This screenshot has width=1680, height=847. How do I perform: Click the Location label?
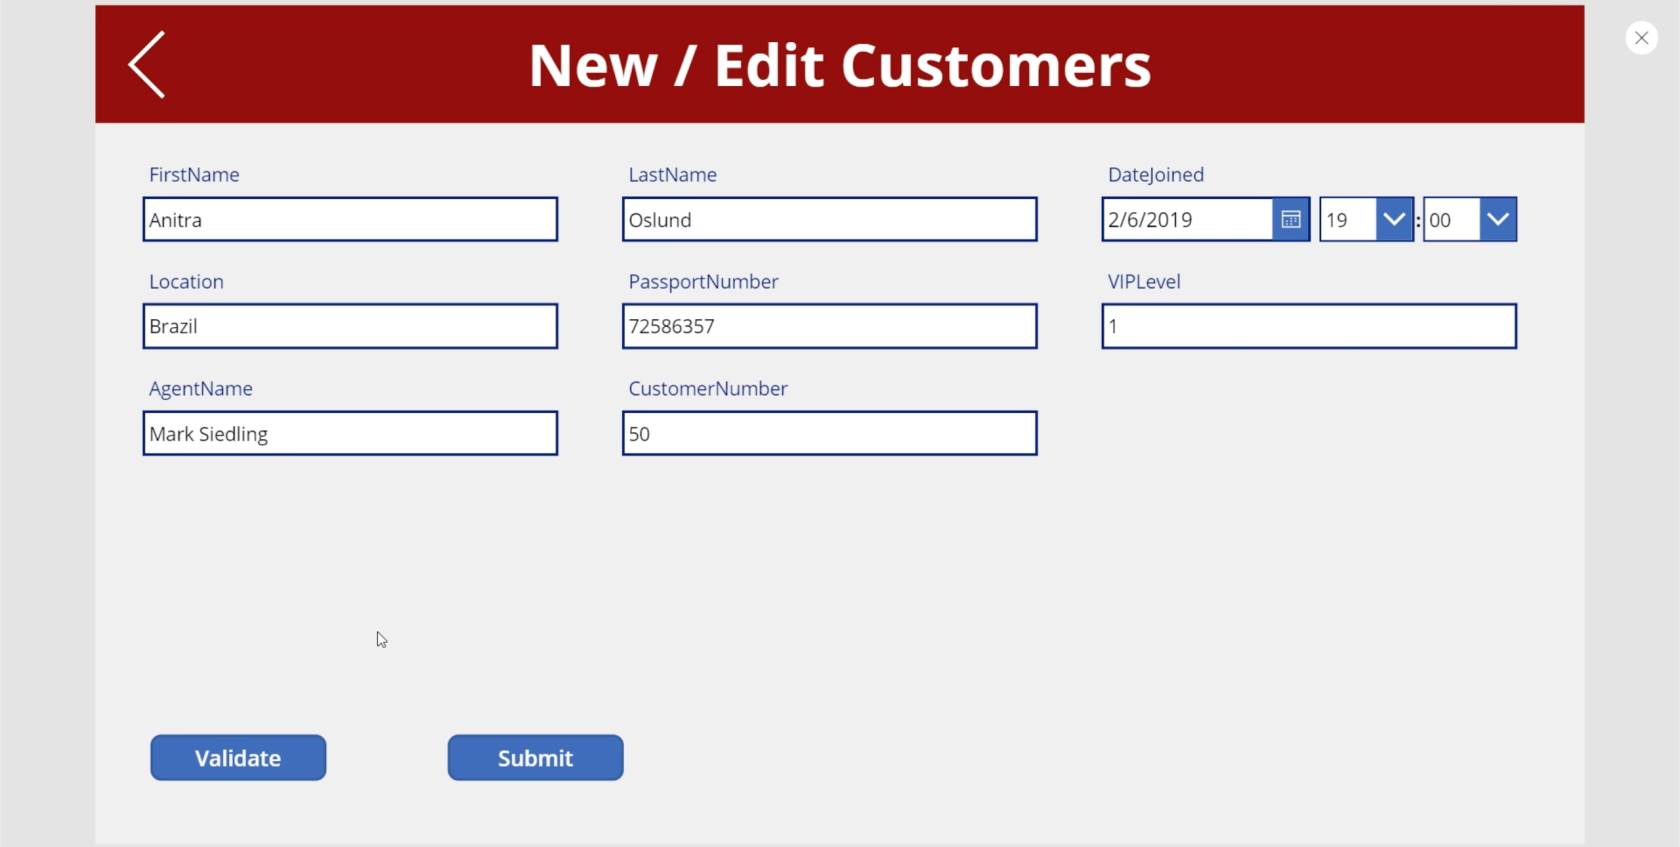click(x=186, y=282)
